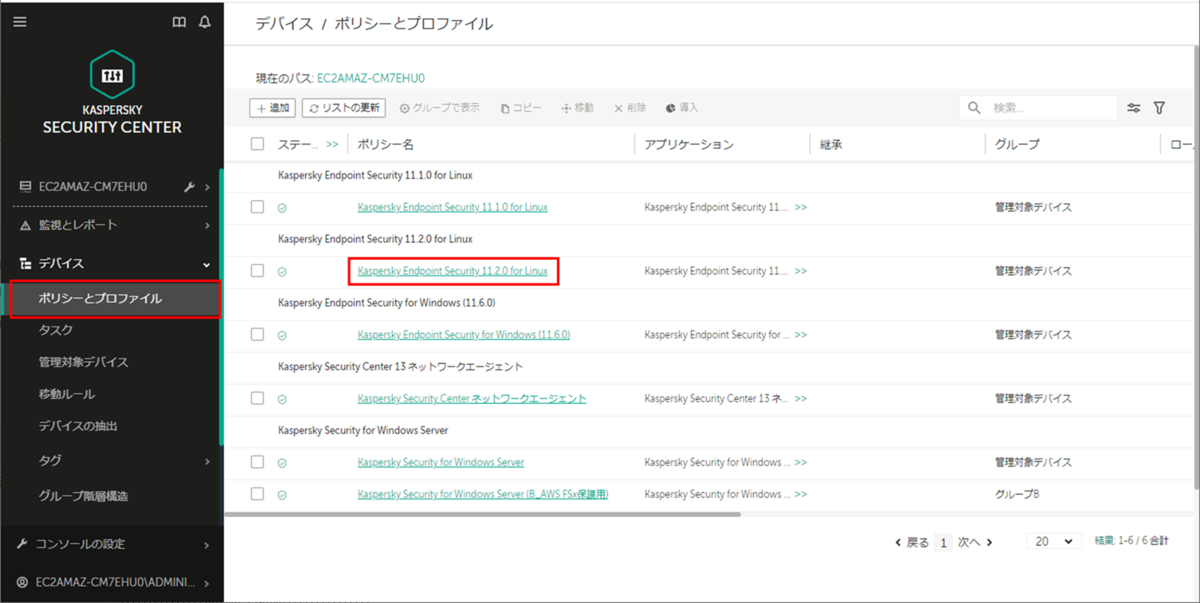This screenshot has height=603, width=1200.
Task: Click the 追加 button
Action: pyautogui.click(x=272, y=108)
